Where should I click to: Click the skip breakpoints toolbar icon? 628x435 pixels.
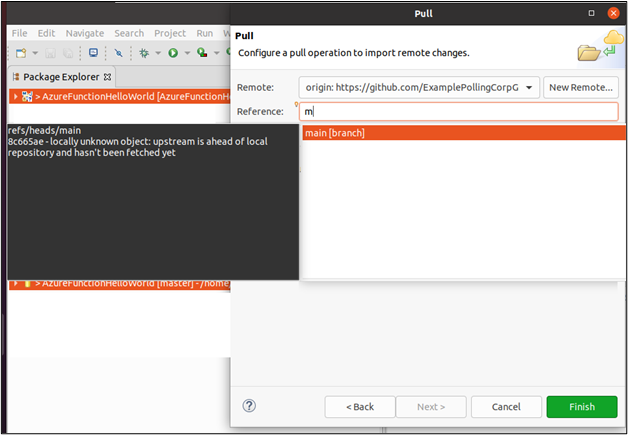(119, 53)
